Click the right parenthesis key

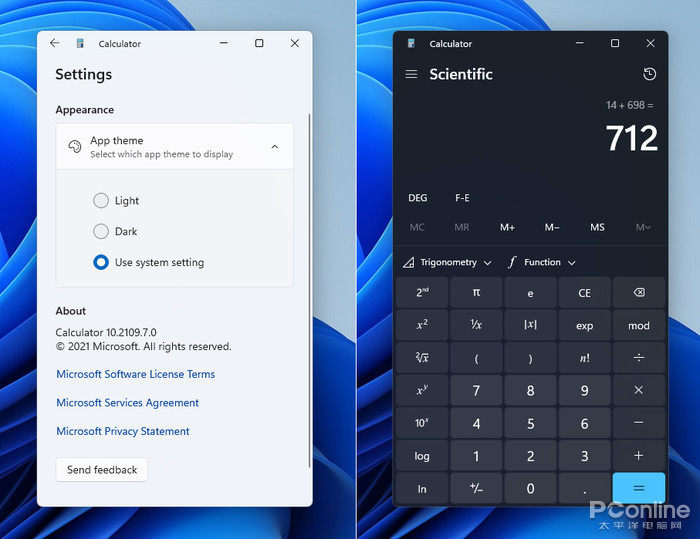click(x=530, y=358)
